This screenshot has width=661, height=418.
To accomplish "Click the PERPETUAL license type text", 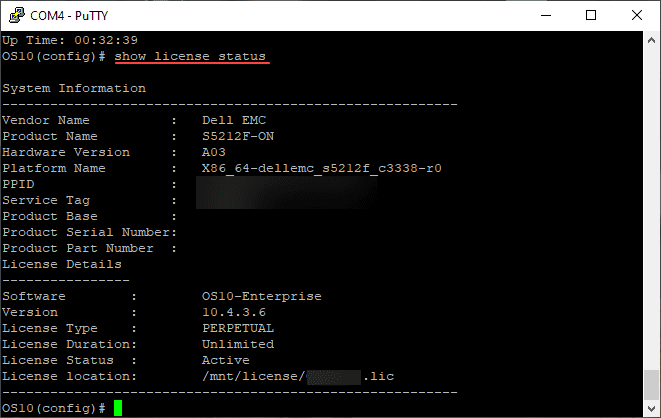I will (x=237, y=328).
